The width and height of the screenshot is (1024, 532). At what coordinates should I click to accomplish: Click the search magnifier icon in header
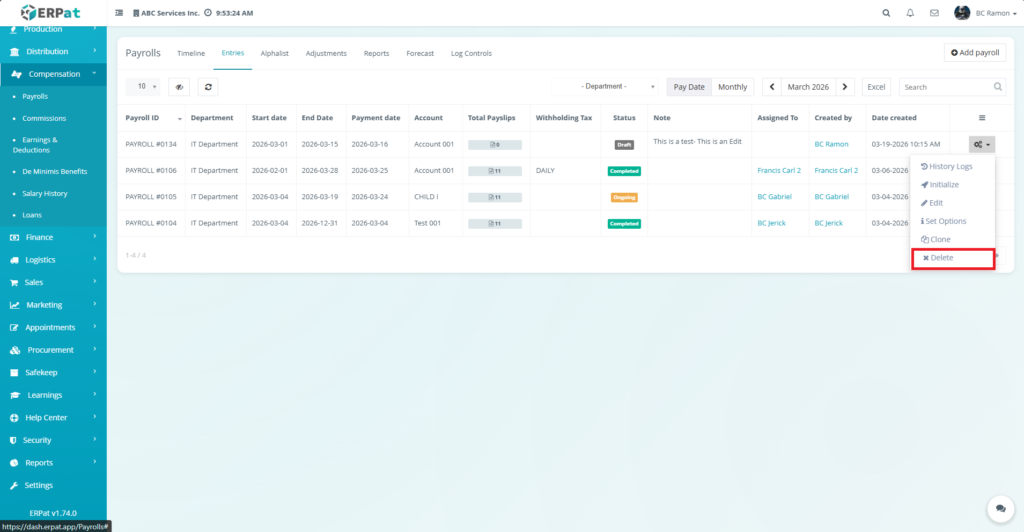886,13
